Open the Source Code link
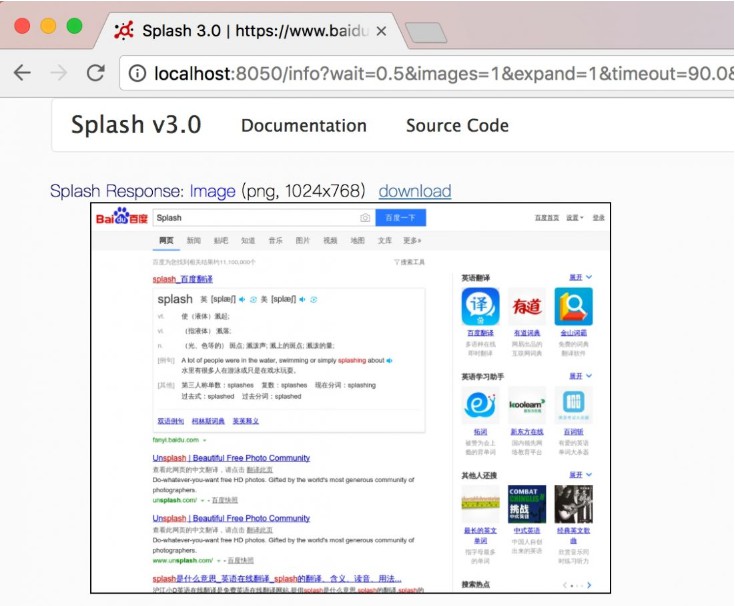This screenshot has width=735, height=606. pos(457,126)
